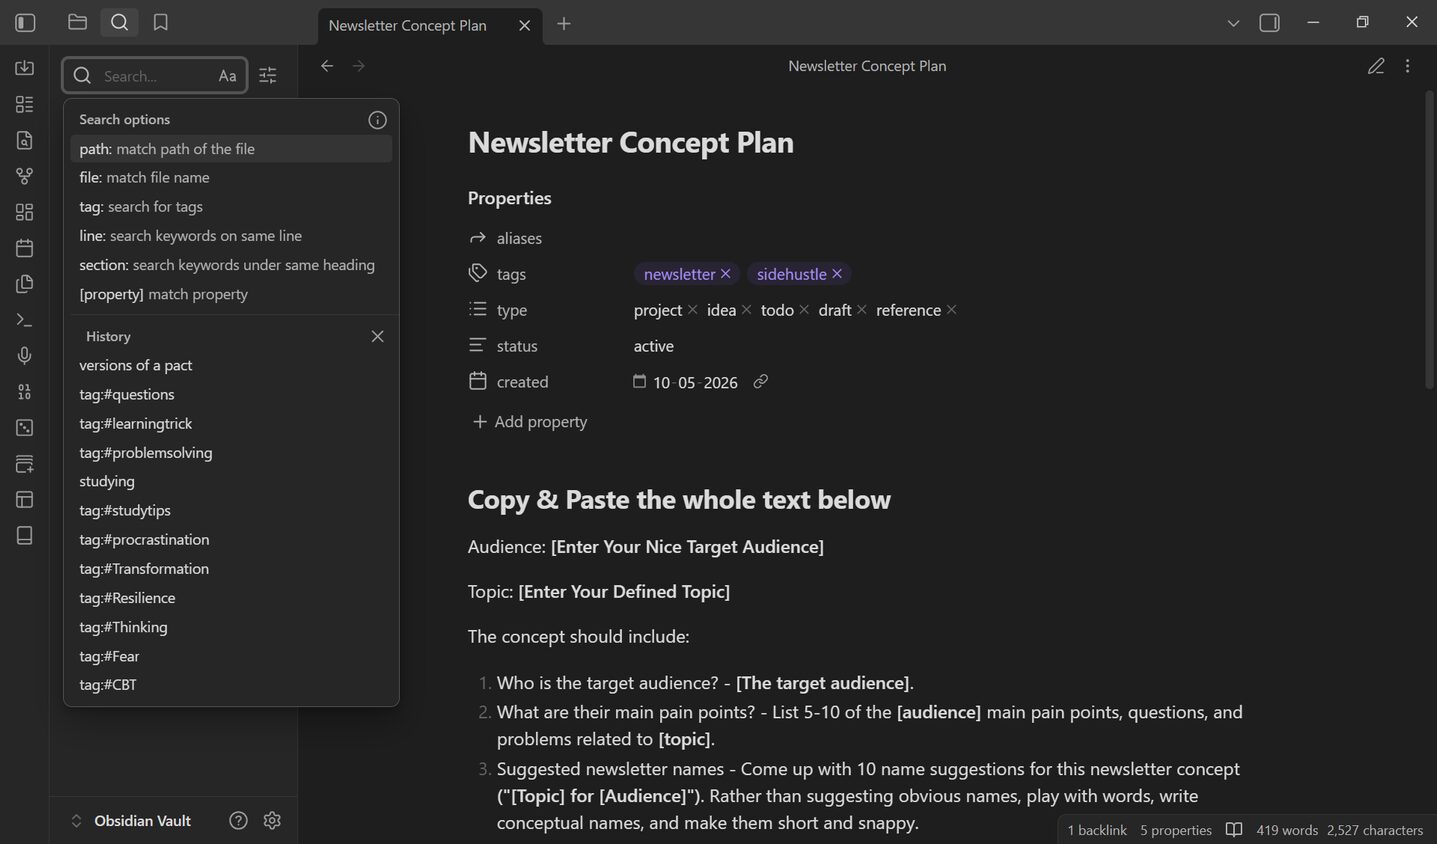This screenshot has width=1437, height=844.
Task: Select history entry 'tag:#problemsolving'
Action: click(x=231, y=453)
